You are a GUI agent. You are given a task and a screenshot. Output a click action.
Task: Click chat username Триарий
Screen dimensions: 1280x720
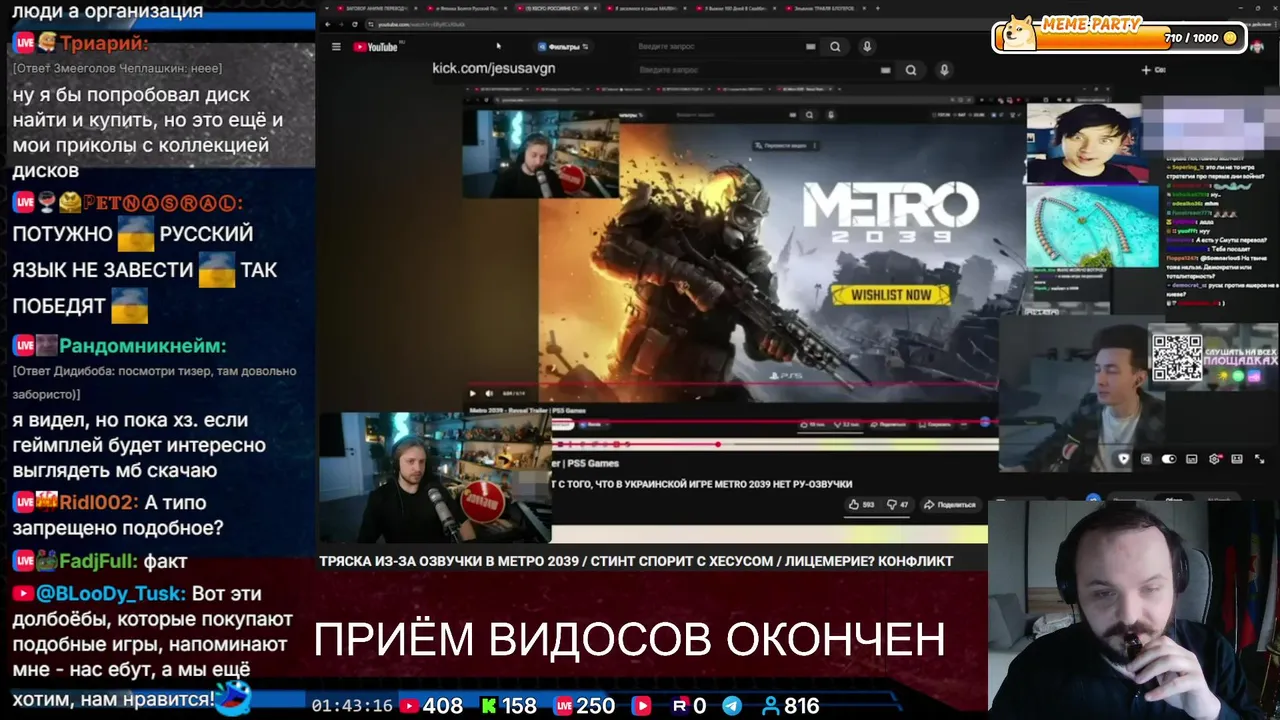(104, 43)
